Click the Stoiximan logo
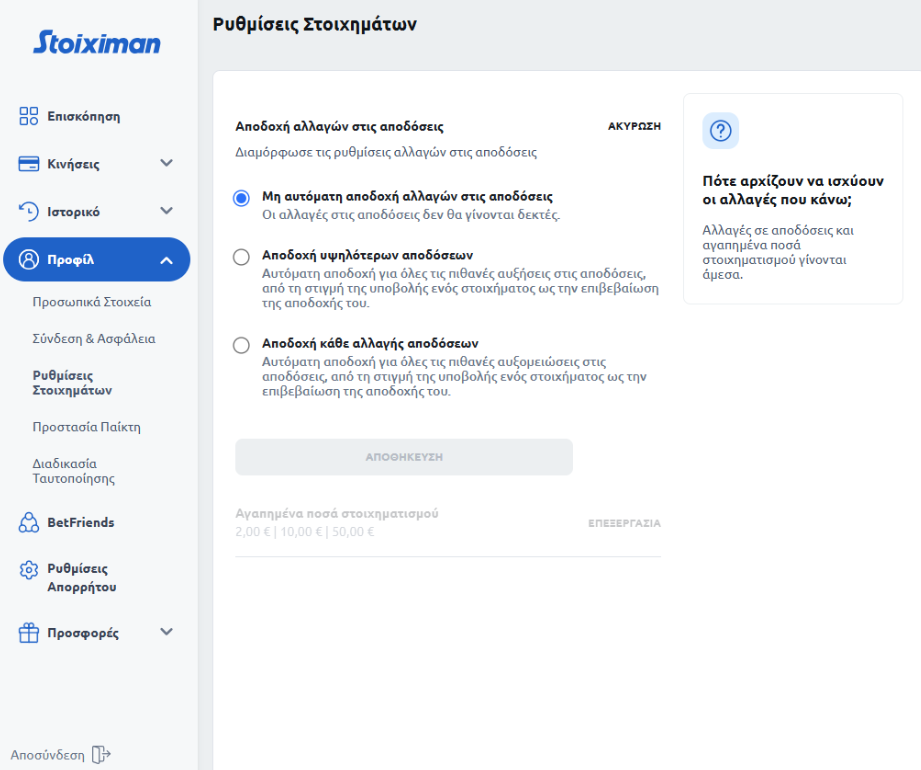 96,42
